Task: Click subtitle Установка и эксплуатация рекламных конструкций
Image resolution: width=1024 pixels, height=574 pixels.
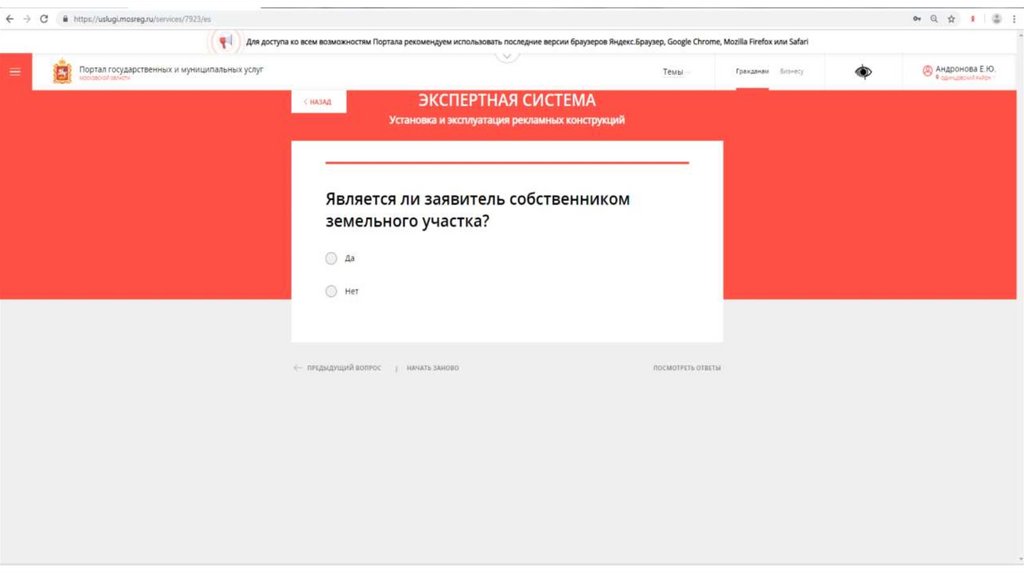Action: click(507, 120)
